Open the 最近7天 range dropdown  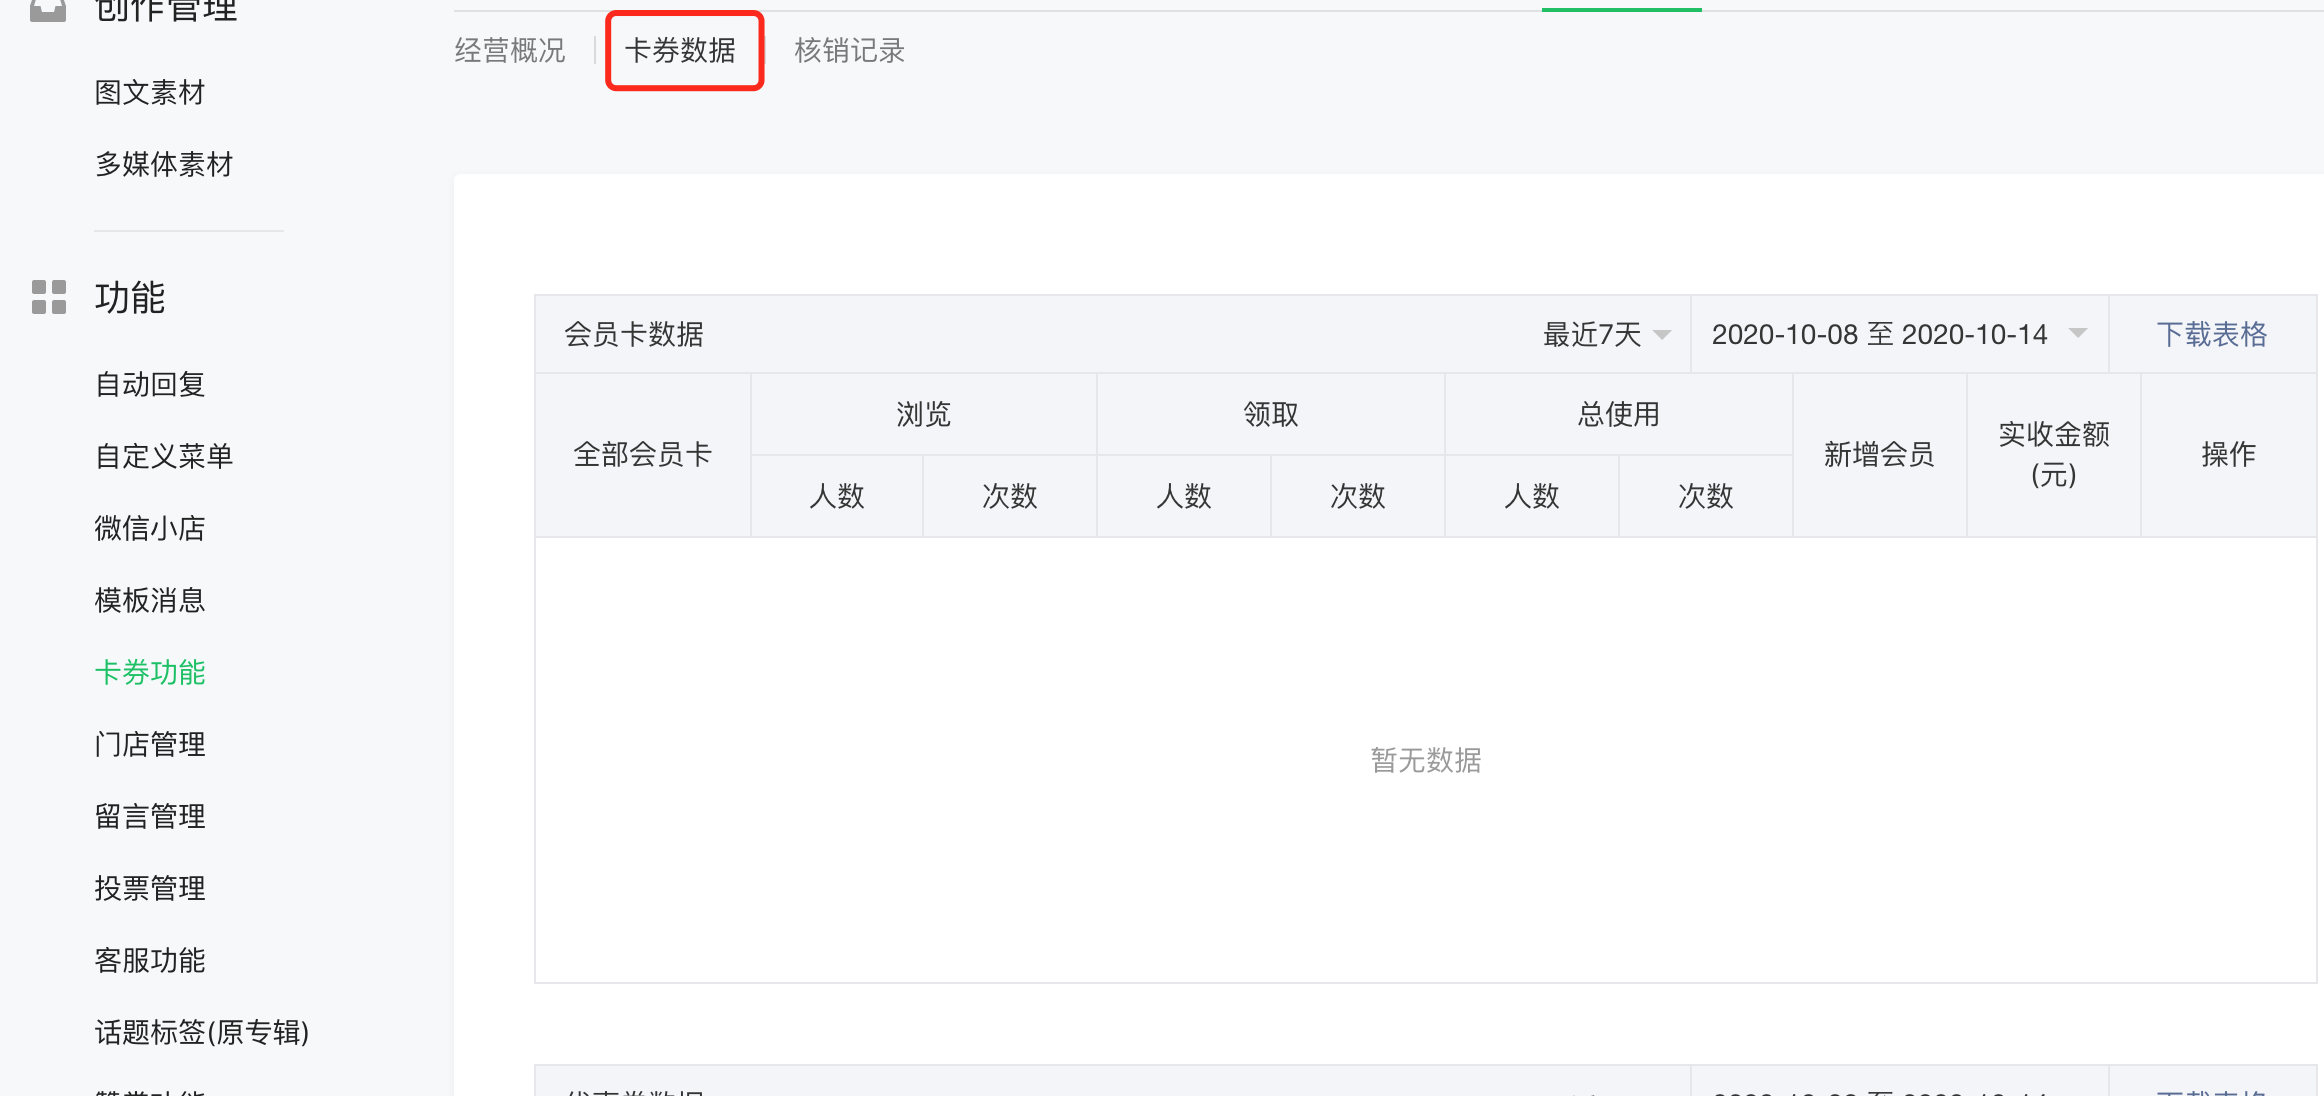(x=1606, y=334)
